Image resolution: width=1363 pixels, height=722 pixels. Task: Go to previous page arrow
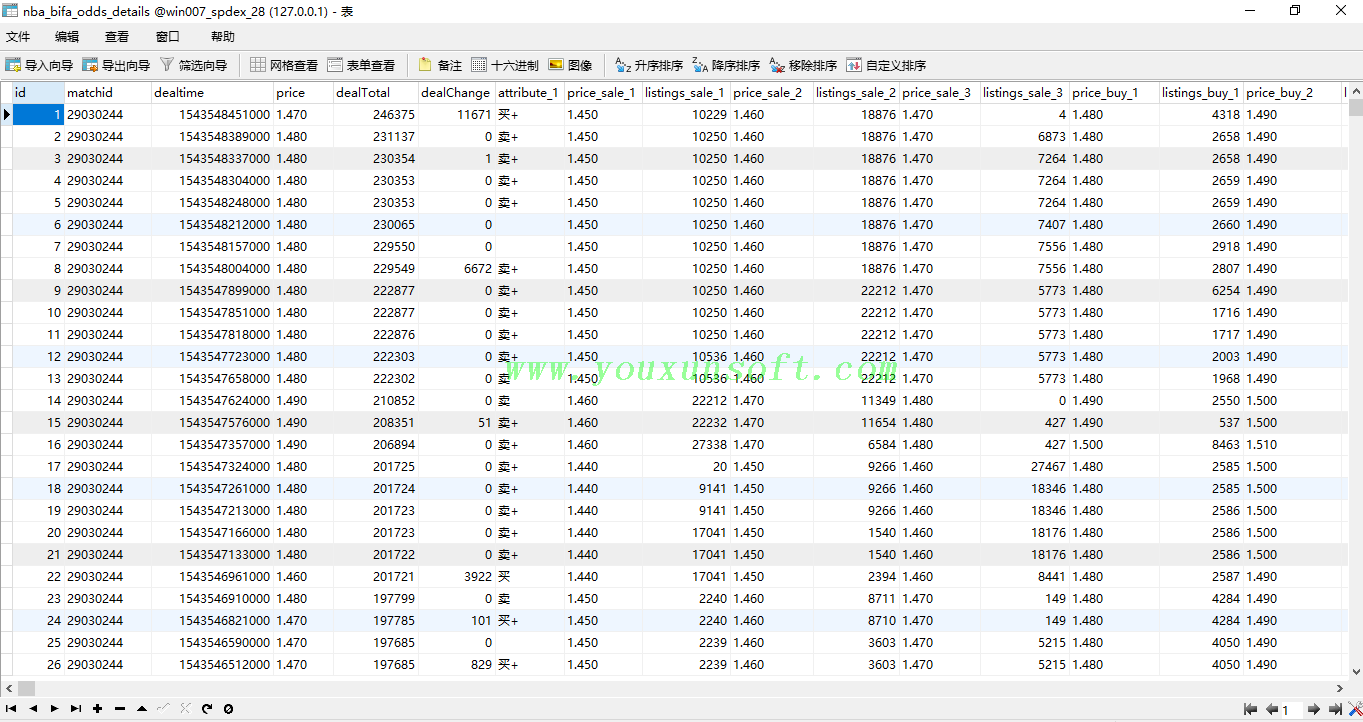(1272, 709)
